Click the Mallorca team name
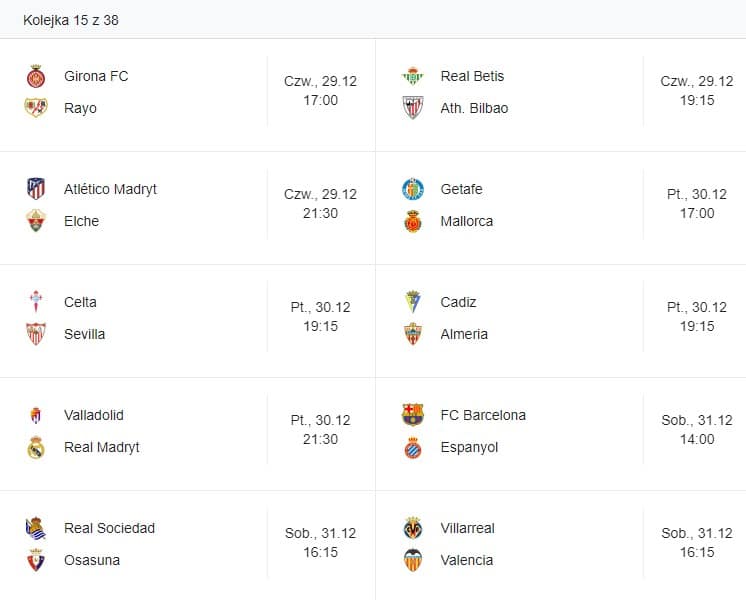Viewport: 746px width, 600px height. point(467,221)
